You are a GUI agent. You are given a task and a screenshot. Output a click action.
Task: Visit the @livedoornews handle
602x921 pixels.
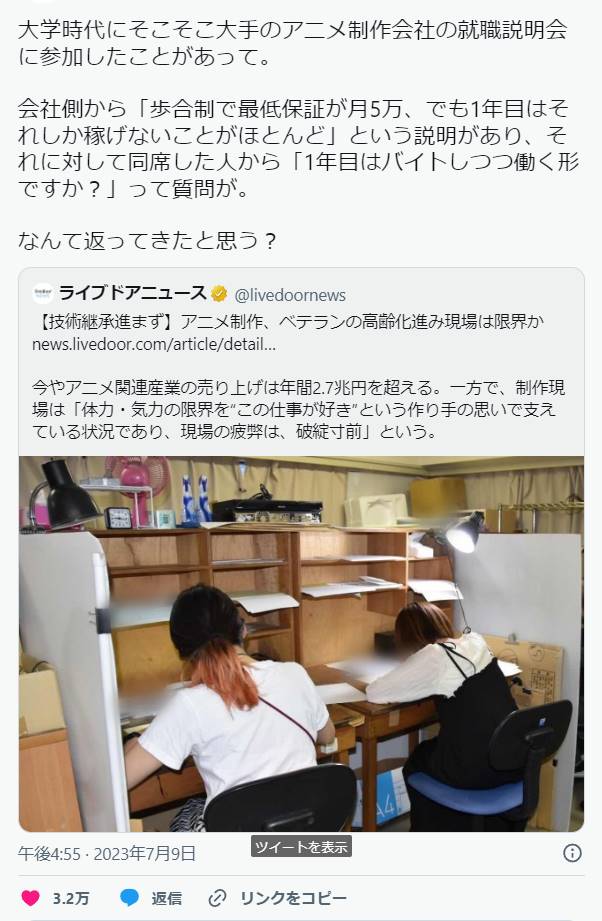(x=290, y=295)
